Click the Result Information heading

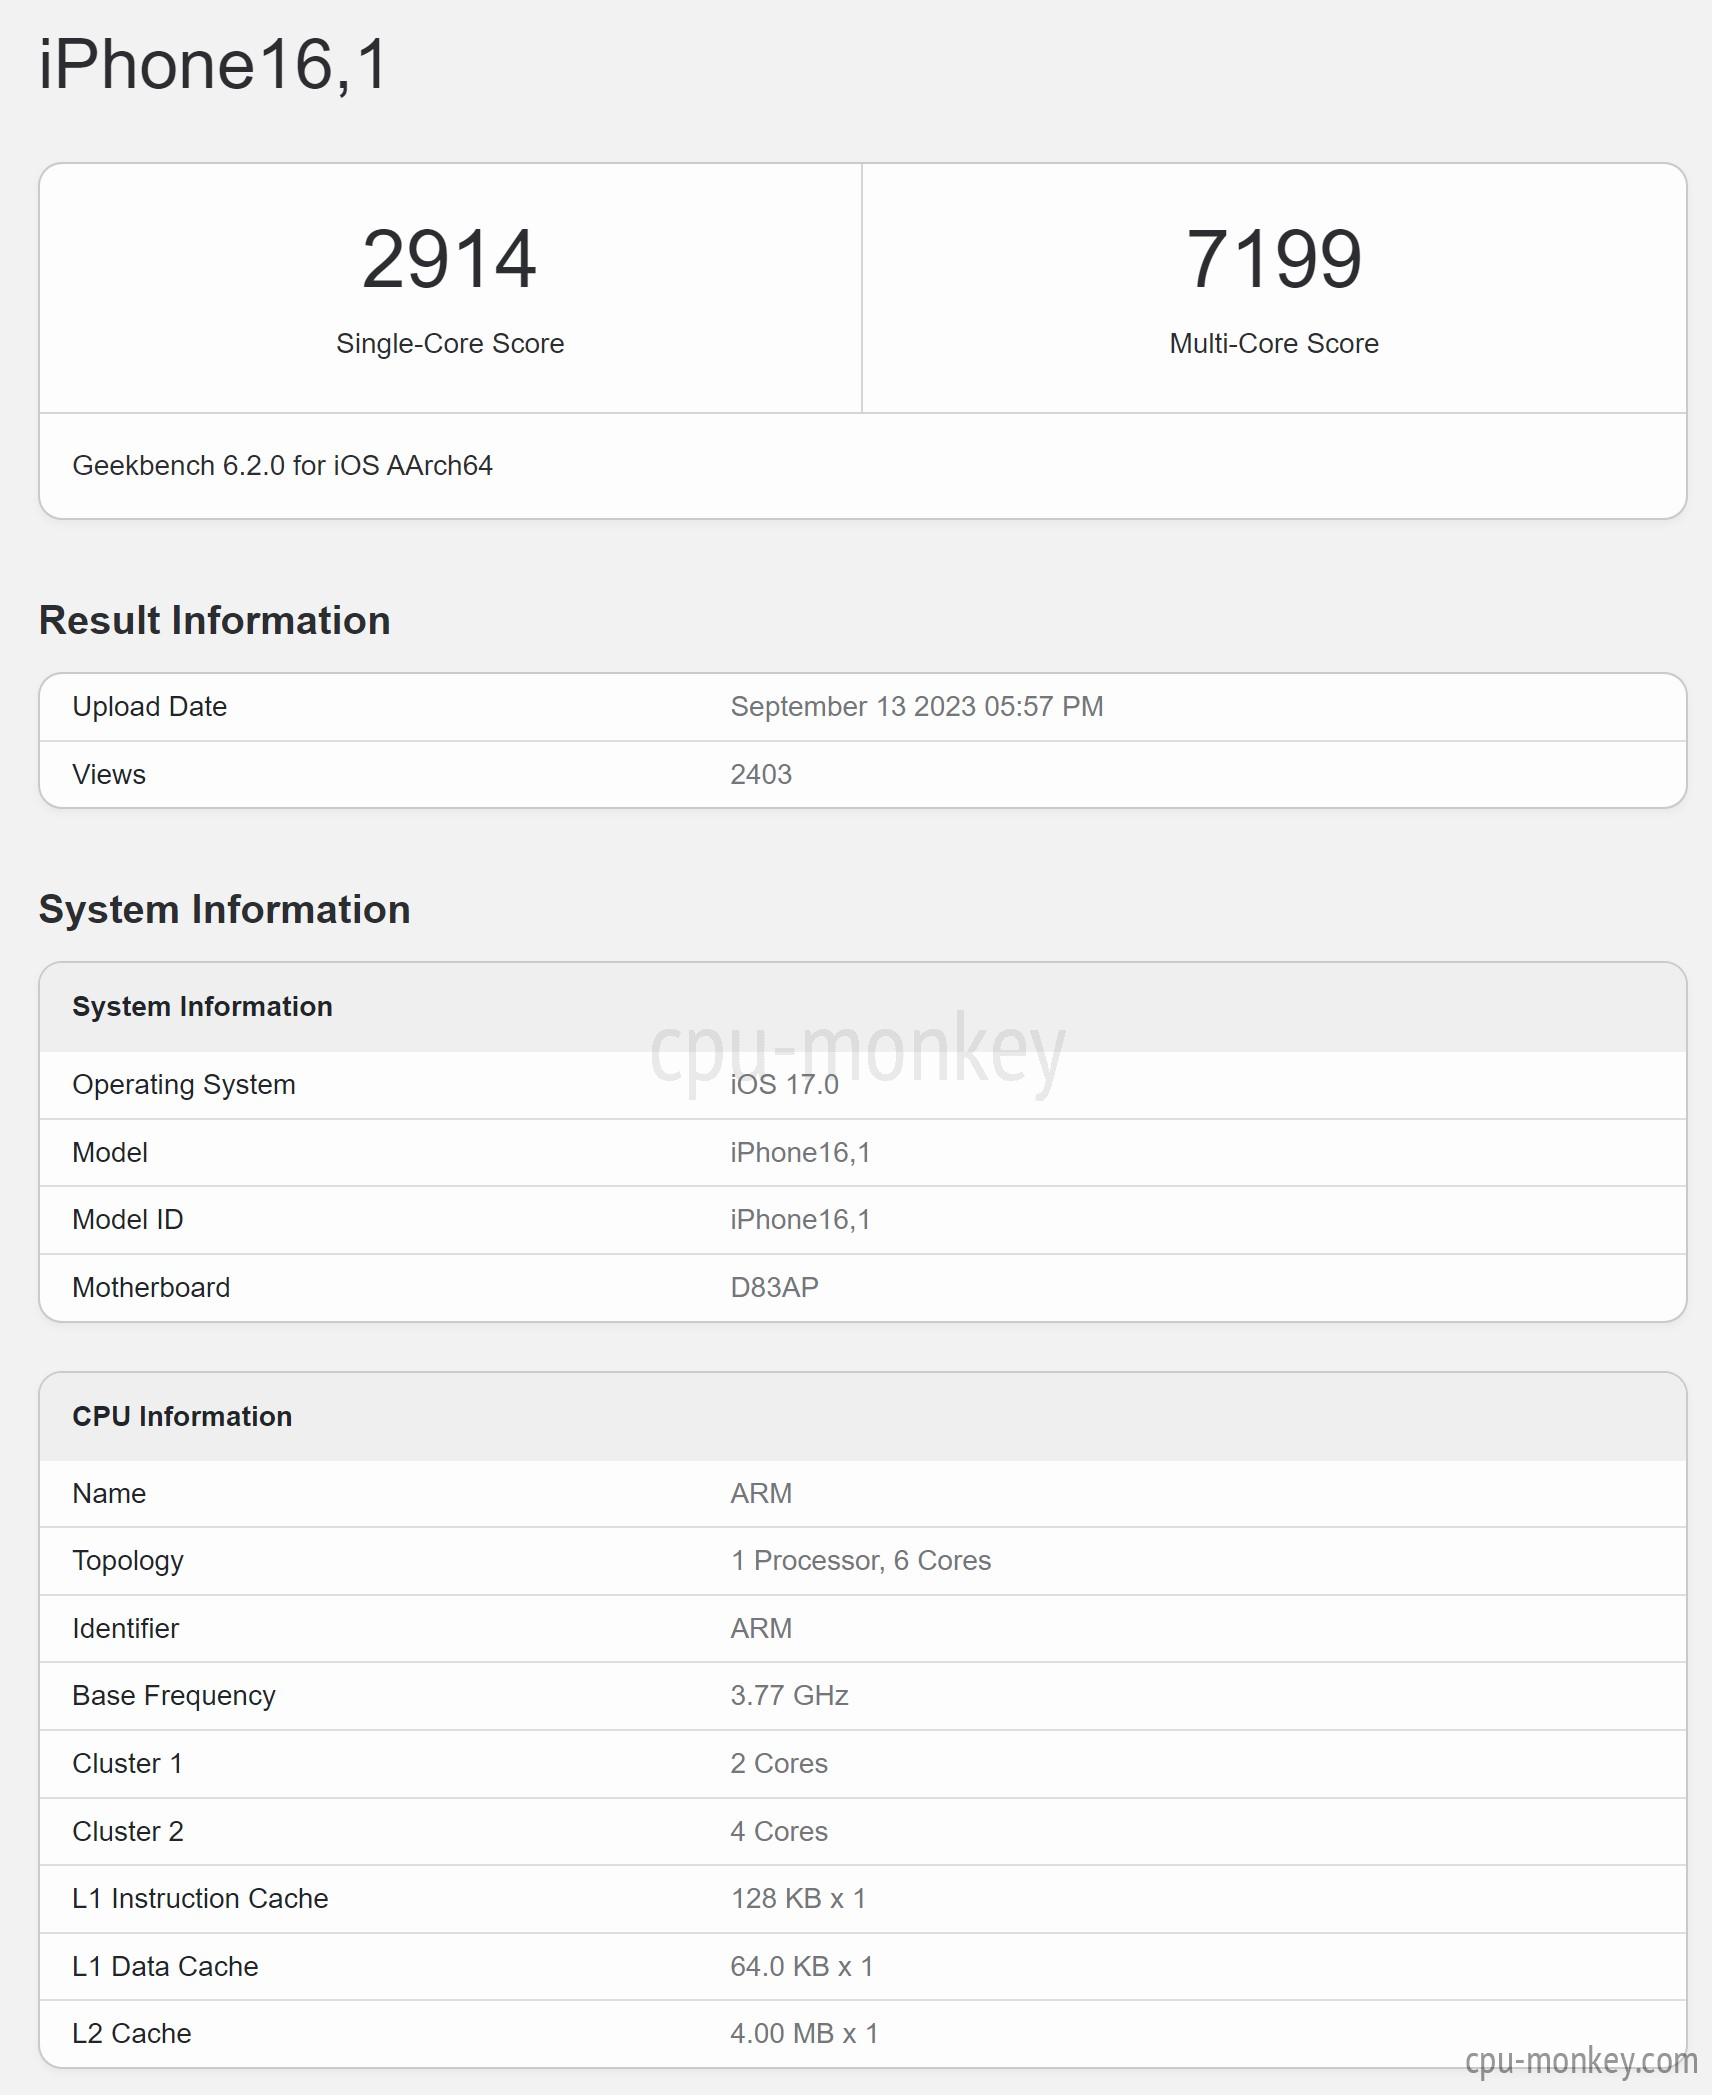214,620
